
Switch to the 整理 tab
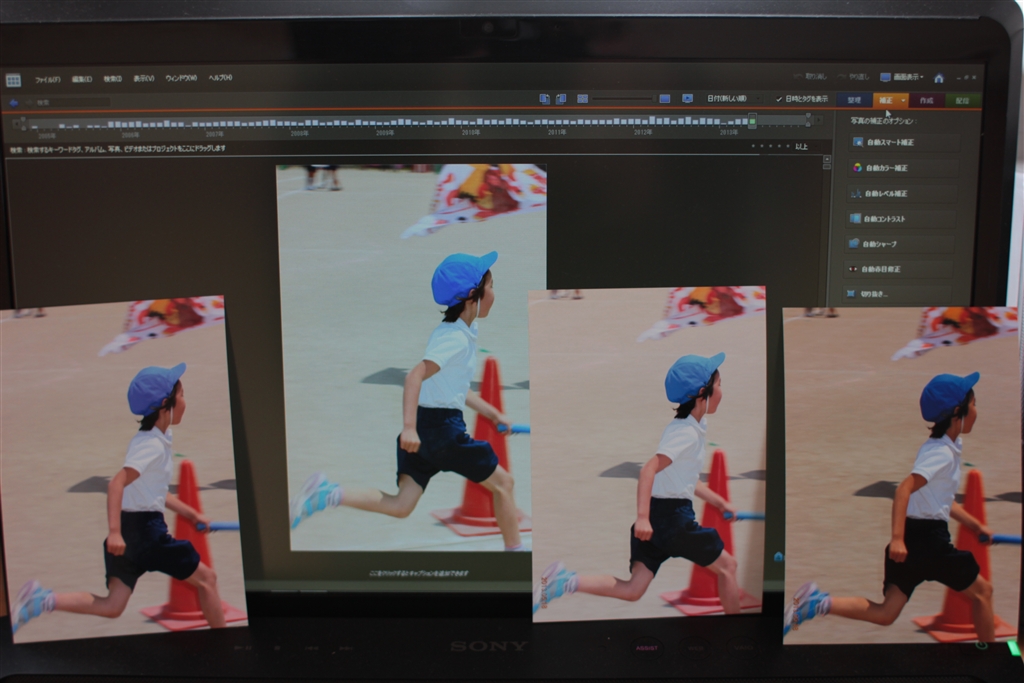pyautogui.click(x=854, y=100)
